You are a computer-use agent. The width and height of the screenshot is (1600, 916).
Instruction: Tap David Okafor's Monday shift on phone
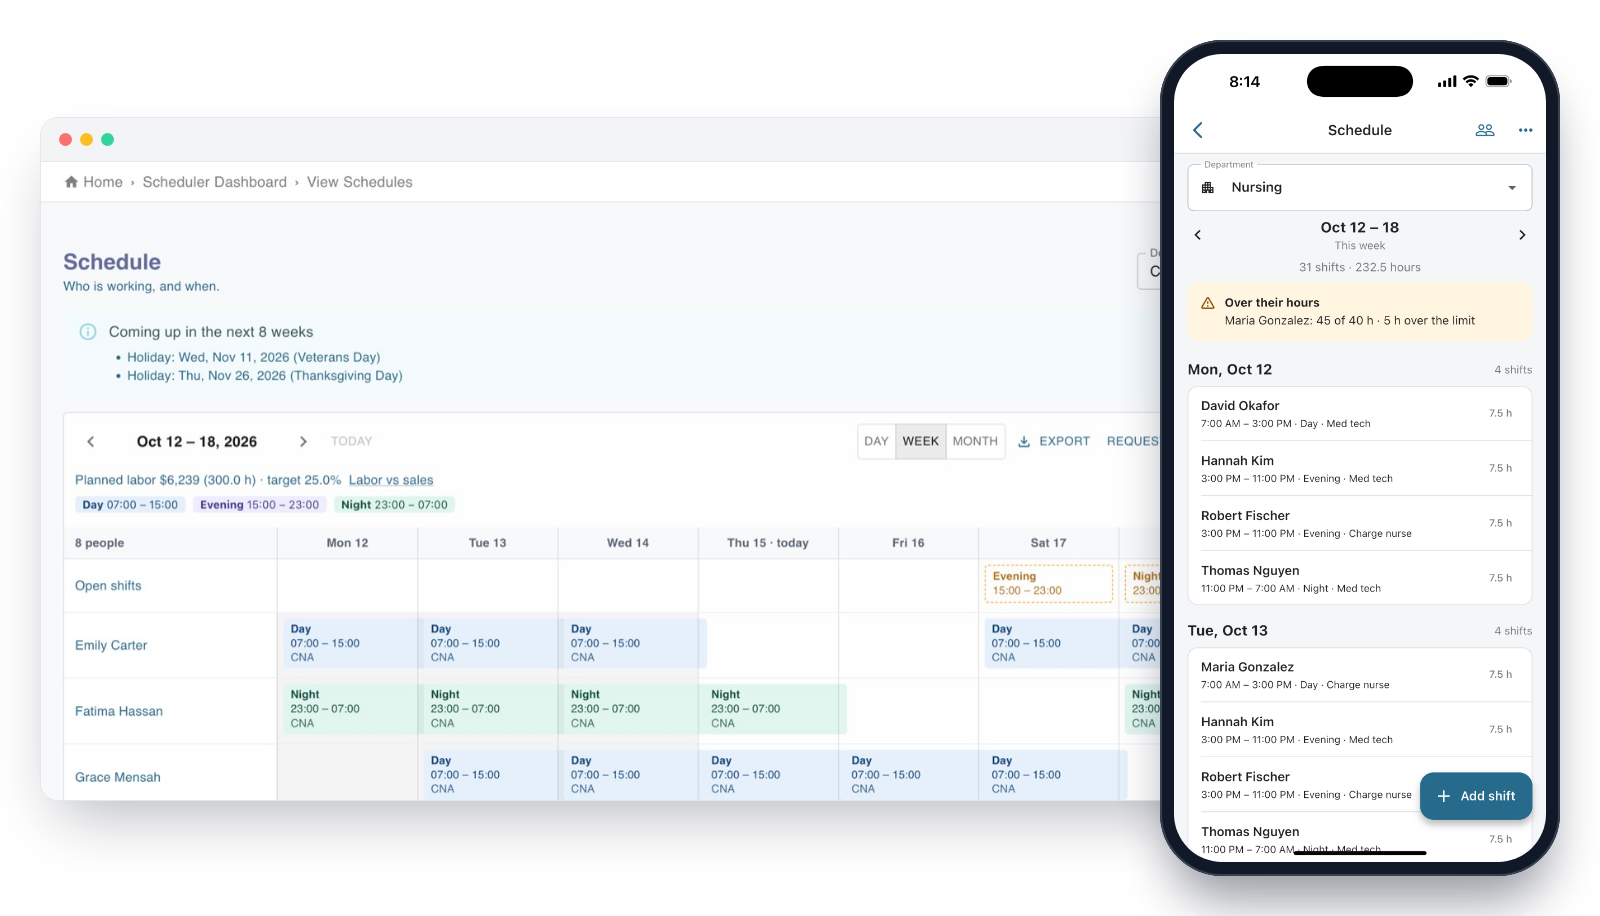[x=1360, y=414]
